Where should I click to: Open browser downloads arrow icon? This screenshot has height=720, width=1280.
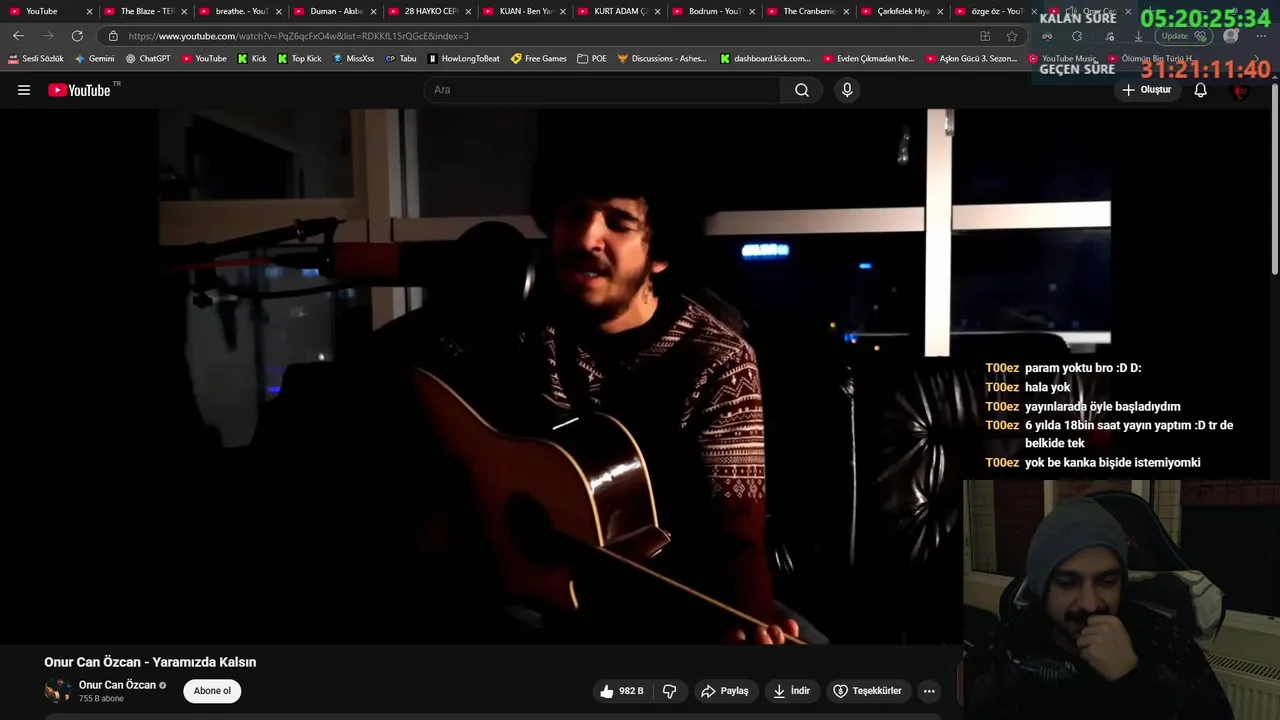click(x=1138, y=36)
